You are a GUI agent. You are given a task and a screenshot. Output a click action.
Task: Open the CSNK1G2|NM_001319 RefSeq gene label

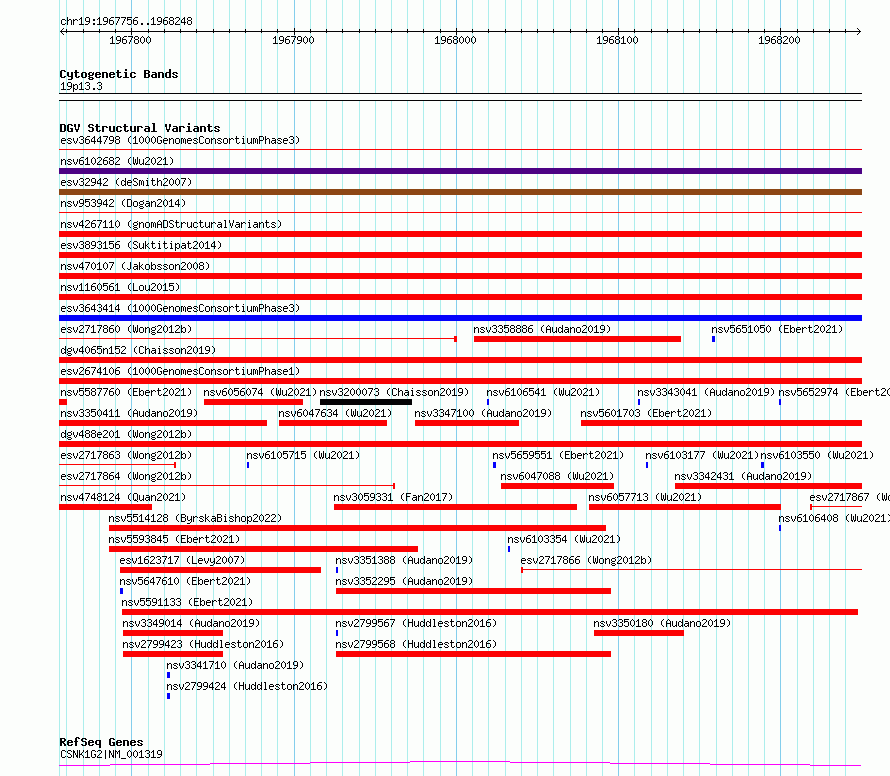pyautogui.click(x=111, y=754)
